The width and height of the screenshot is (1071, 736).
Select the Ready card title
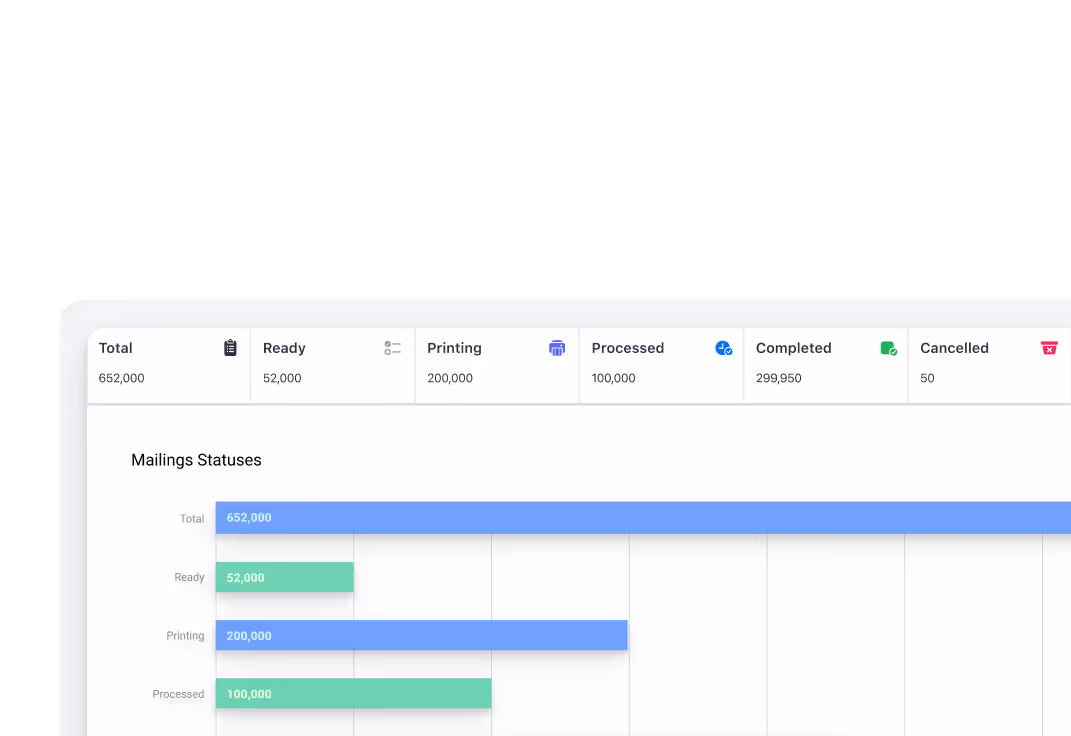coord(284,348)
